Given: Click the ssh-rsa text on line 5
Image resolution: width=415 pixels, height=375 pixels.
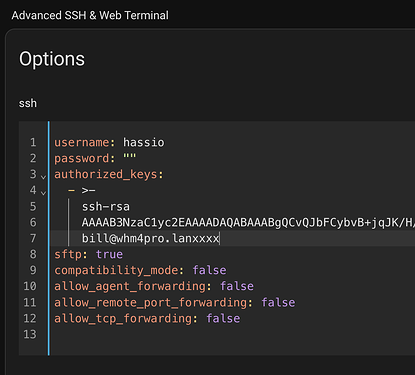Looking at the screenshot, I should 106,207.
